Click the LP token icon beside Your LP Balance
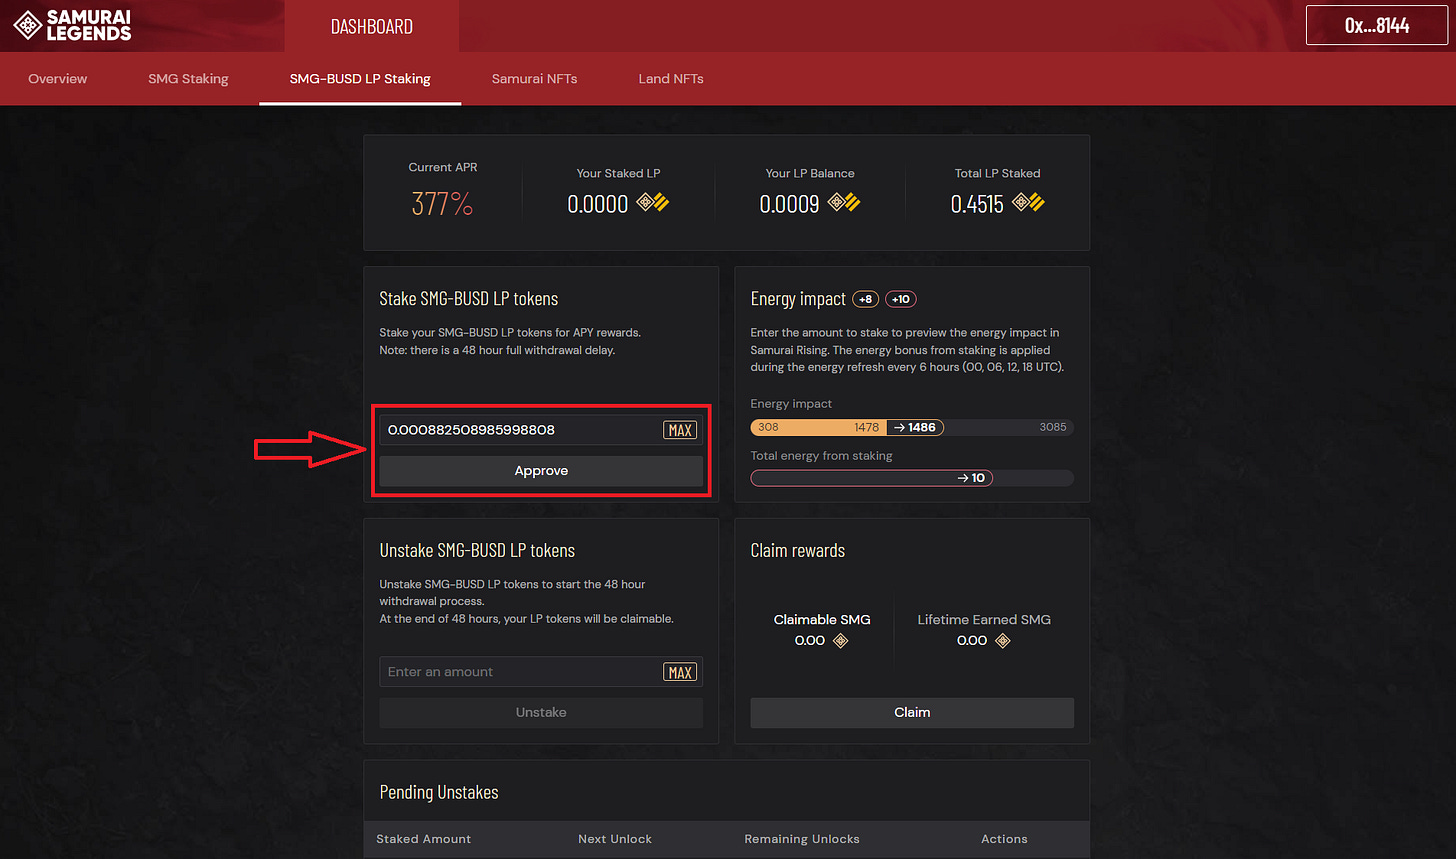The height and width of the screenshot is (859, 1456). tap(844, 203)
